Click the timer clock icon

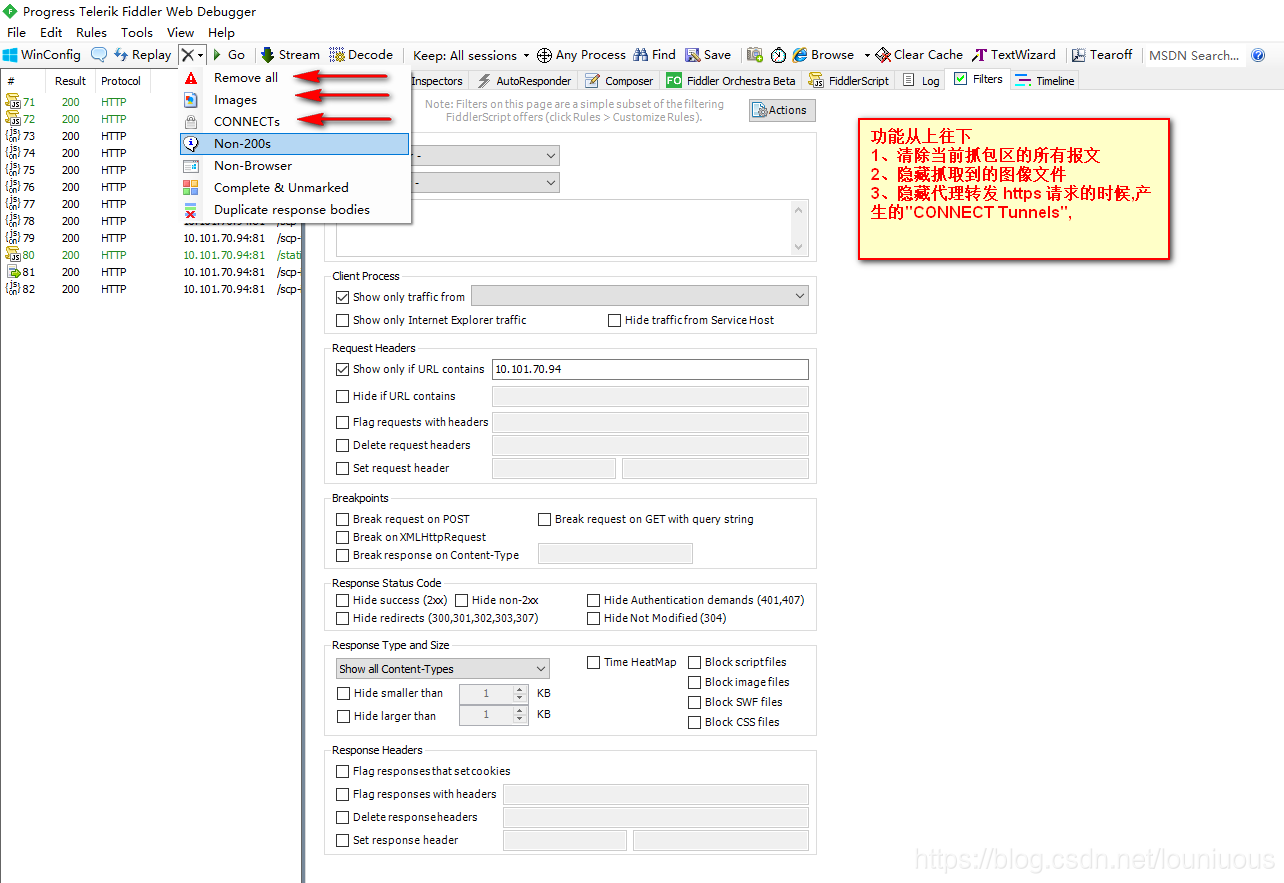click(778, 55)
